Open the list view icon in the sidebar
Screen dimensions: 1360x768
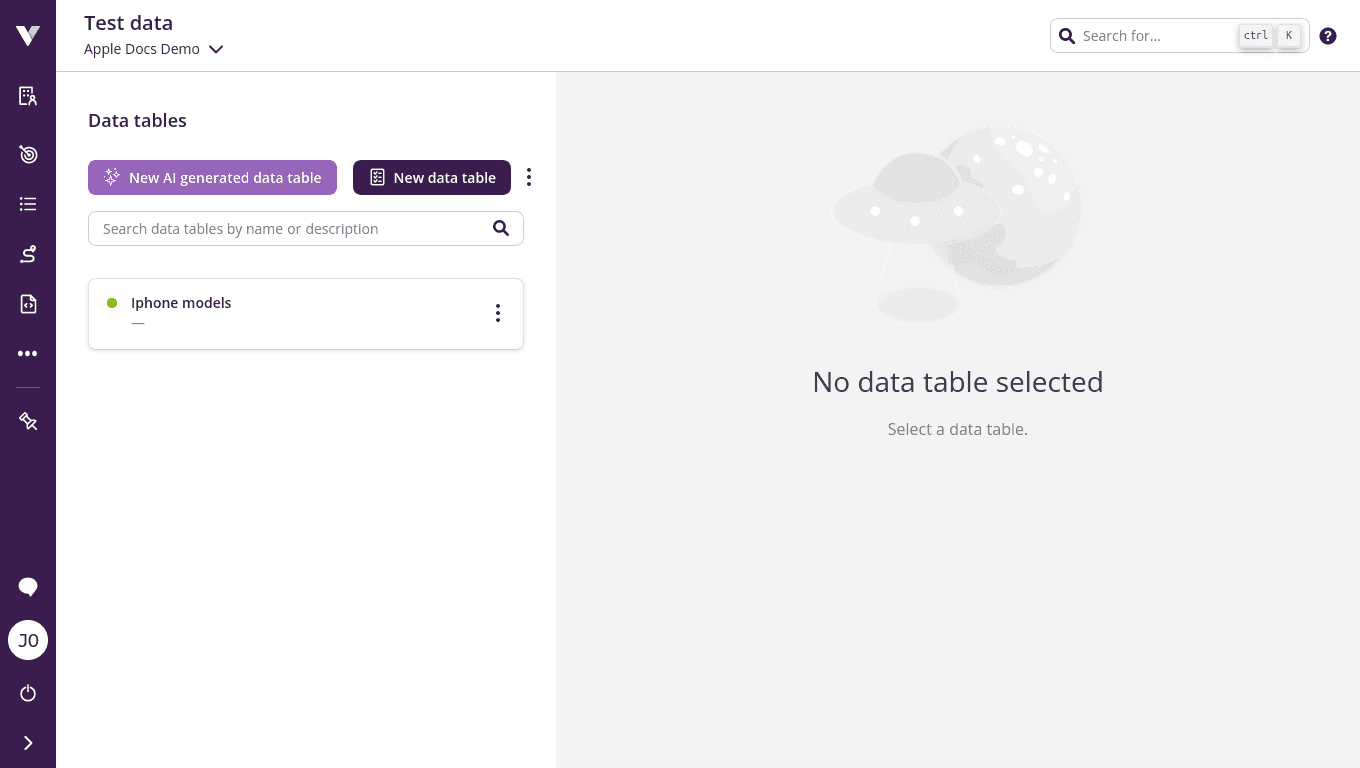click(27, 204)
